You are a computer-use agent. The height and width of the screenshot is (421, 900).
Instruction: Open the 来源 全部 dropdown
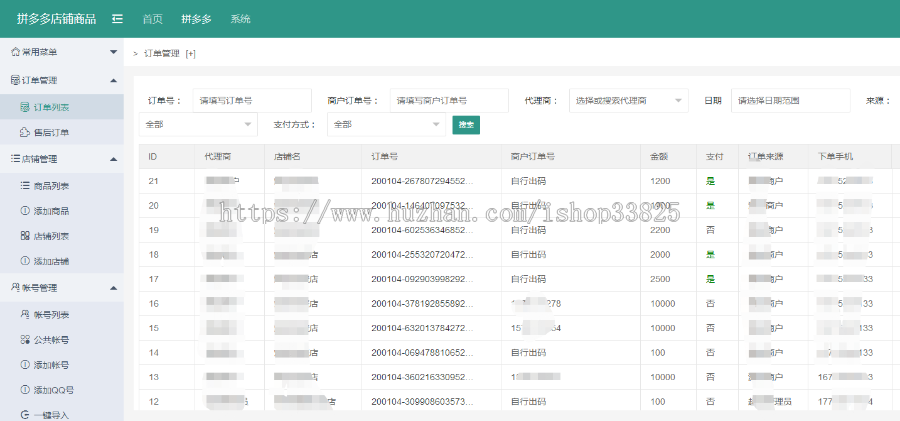coord(198,124)
